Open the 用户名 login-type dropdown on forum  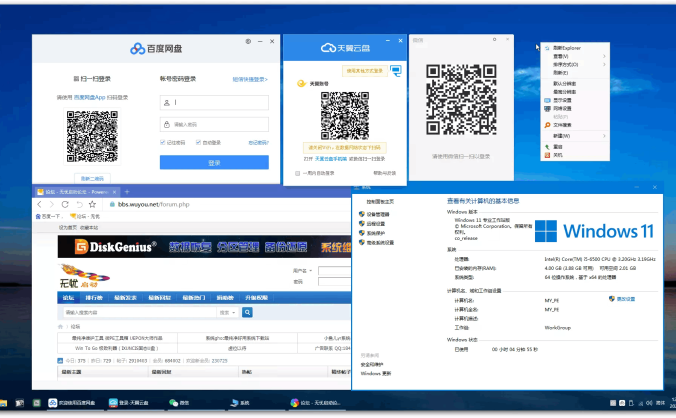302,271
